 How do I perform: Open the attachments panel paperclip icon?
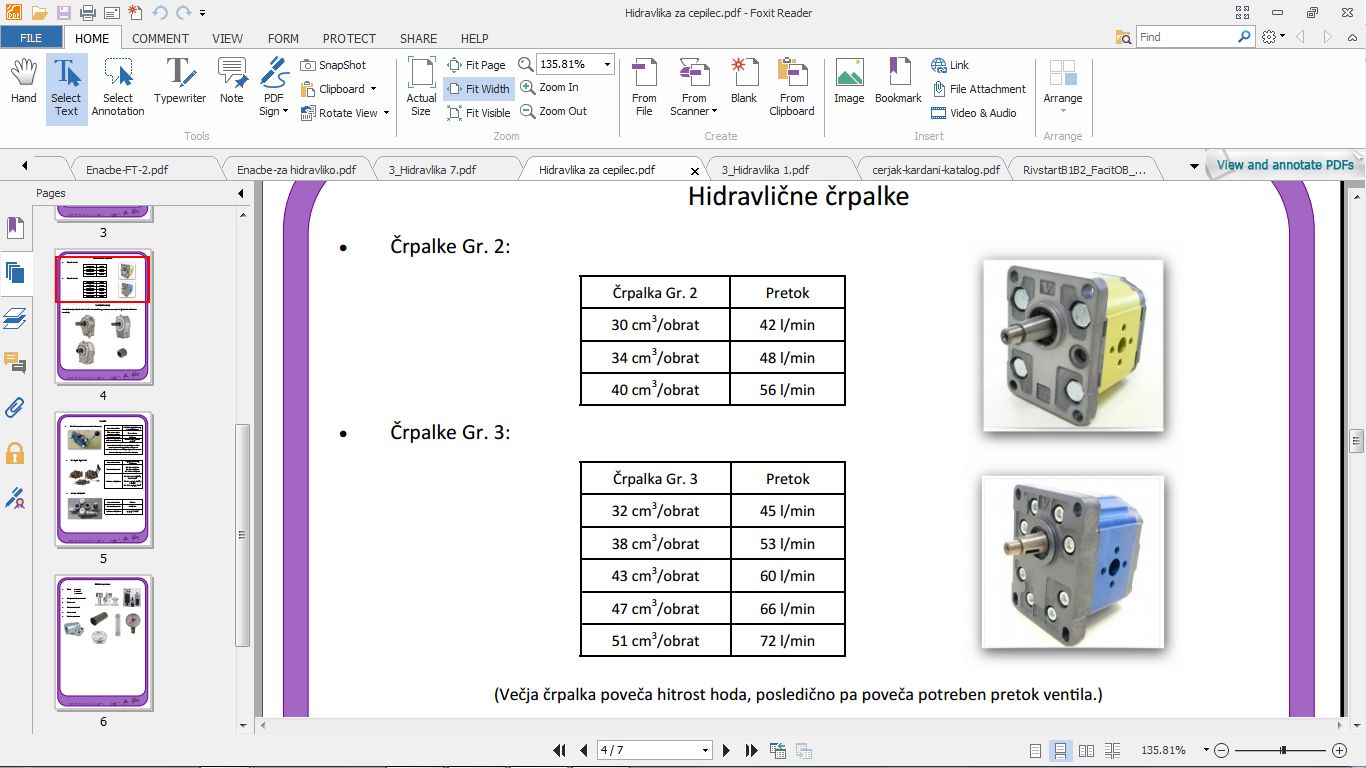(15, 408)
